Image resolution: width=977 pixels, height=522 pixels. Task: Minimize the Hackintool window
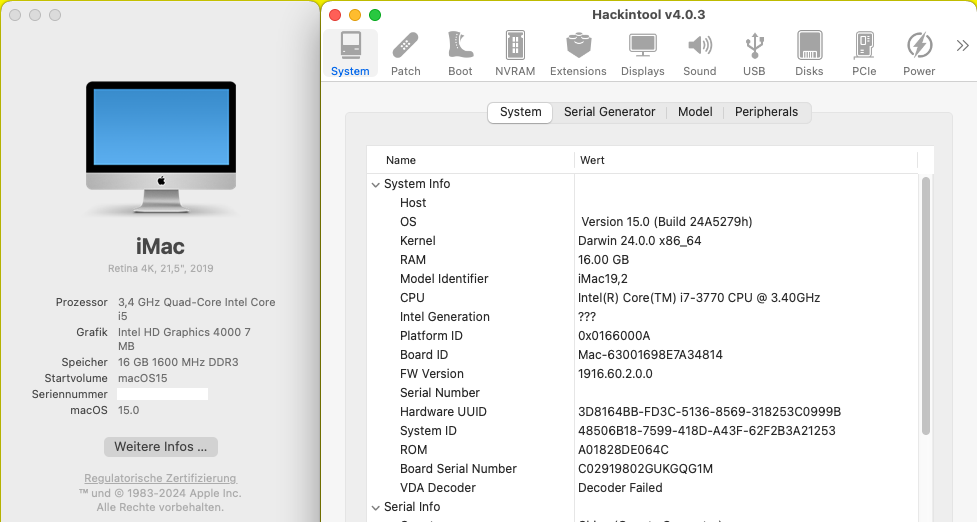[355, 15]
